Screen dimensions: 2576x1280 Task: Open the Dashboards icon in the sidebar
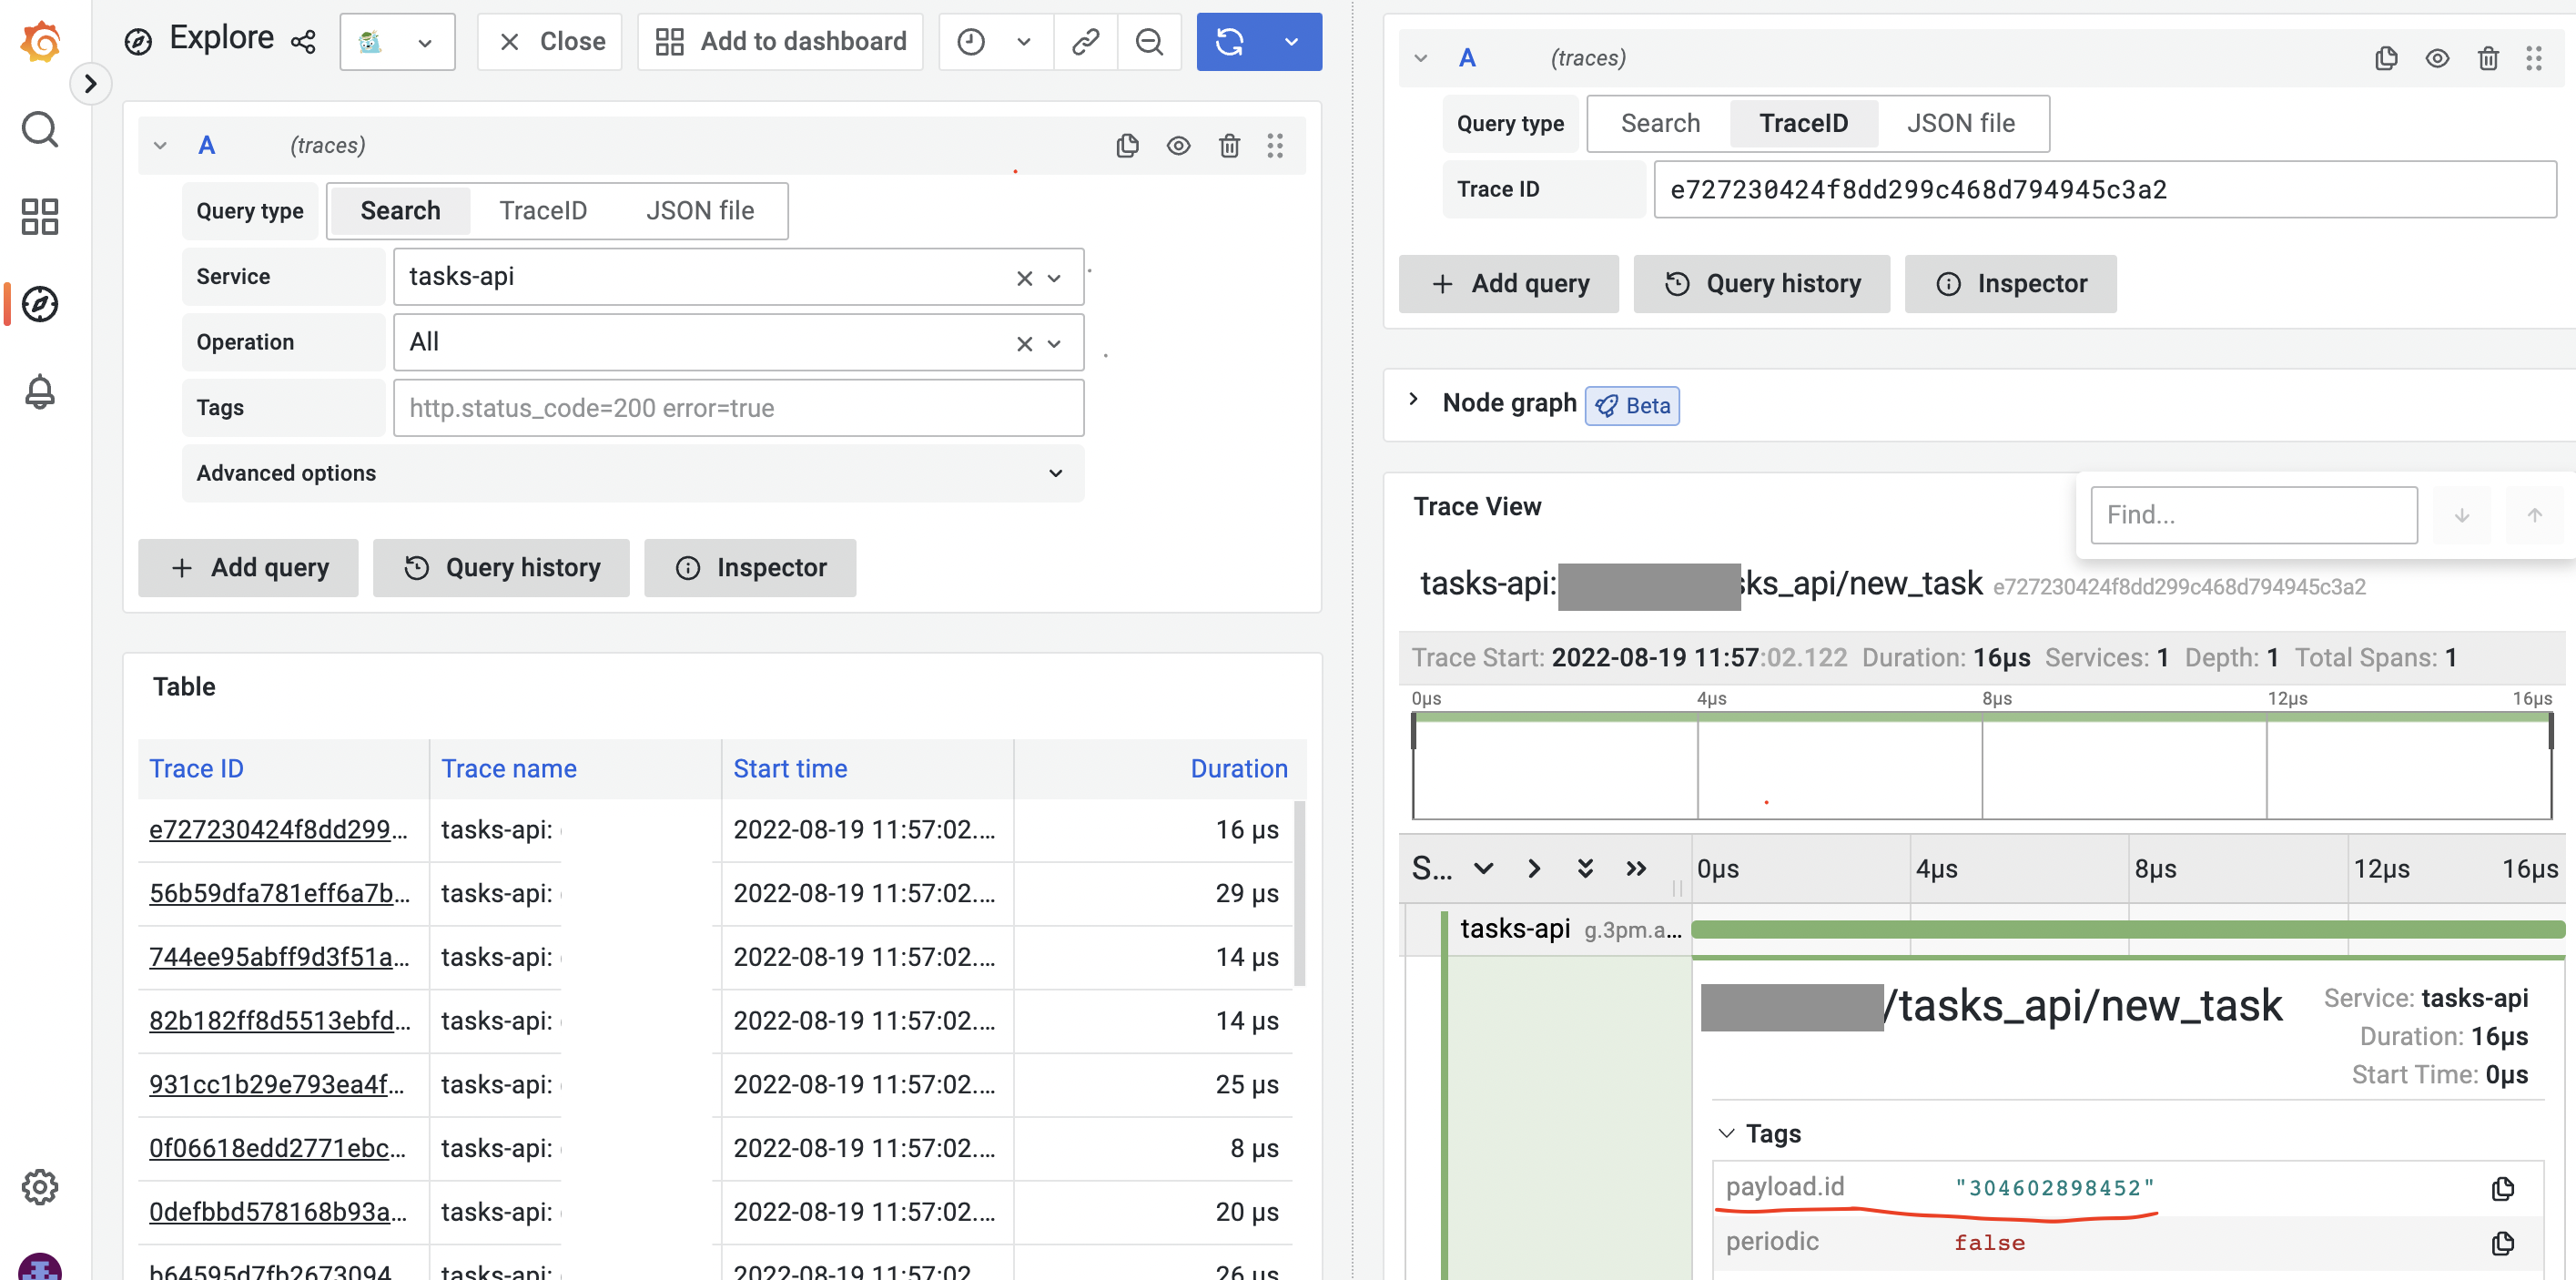point(40,216)
